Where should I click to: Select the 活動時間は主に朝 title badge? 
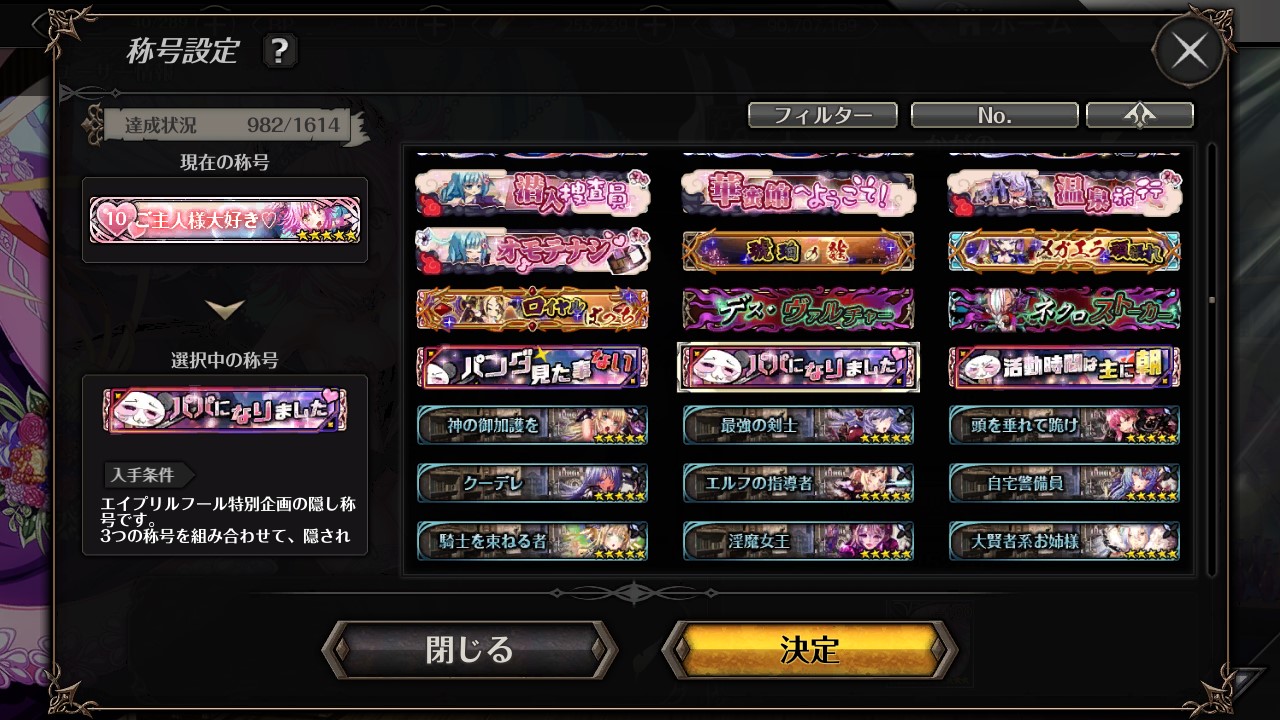[1064, 368]
